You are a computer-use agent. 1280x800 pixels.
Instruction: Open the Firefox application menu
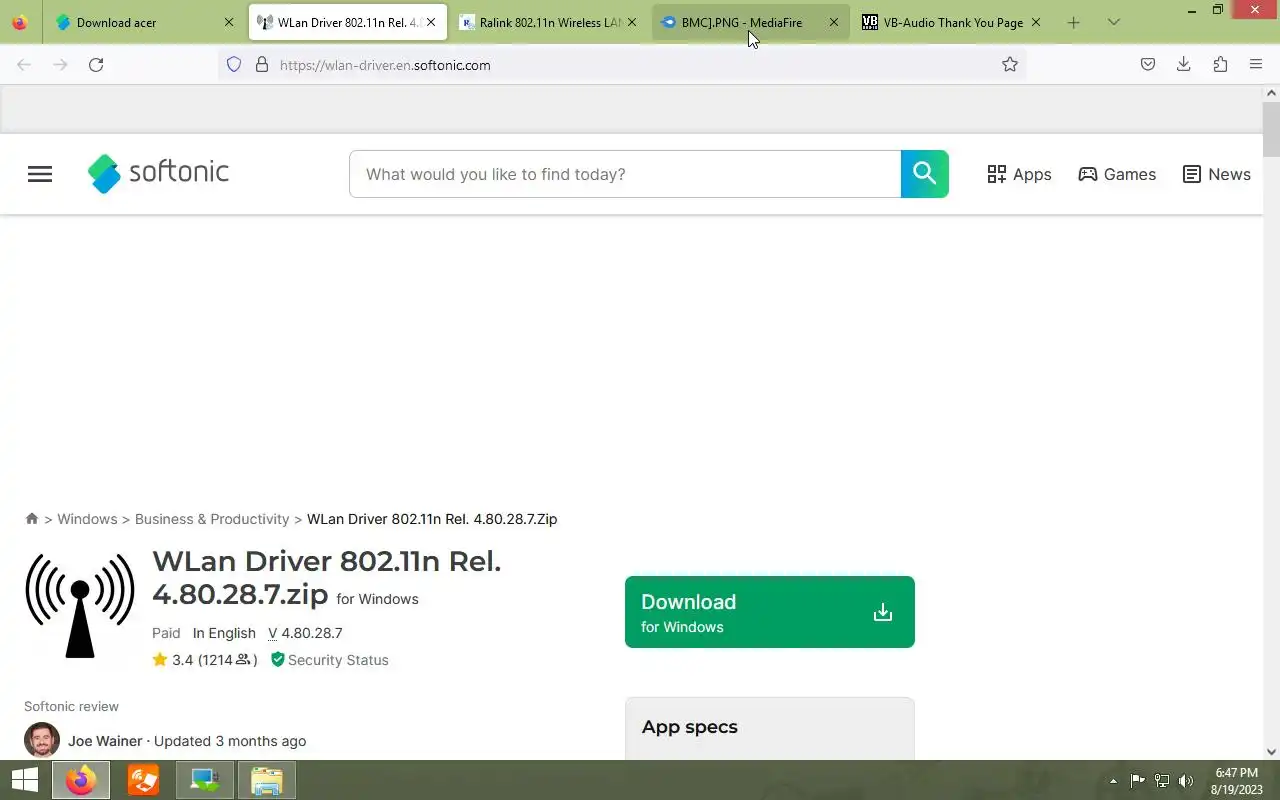[1256, 64]
